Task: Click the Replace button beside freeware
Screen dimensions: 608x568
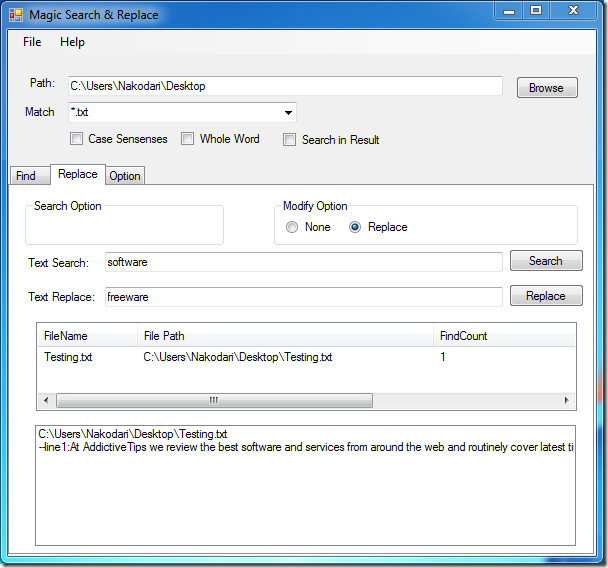Action: pos(546,296)
